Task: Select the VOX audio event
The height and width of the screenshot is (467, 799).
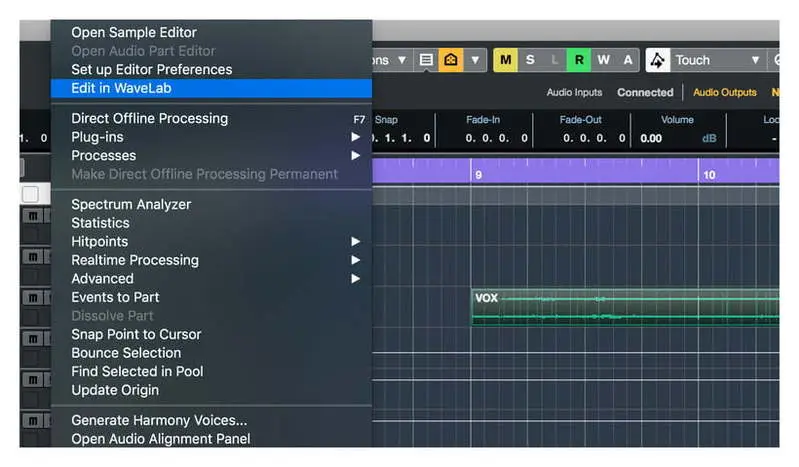Action: [x=620, y=306]
